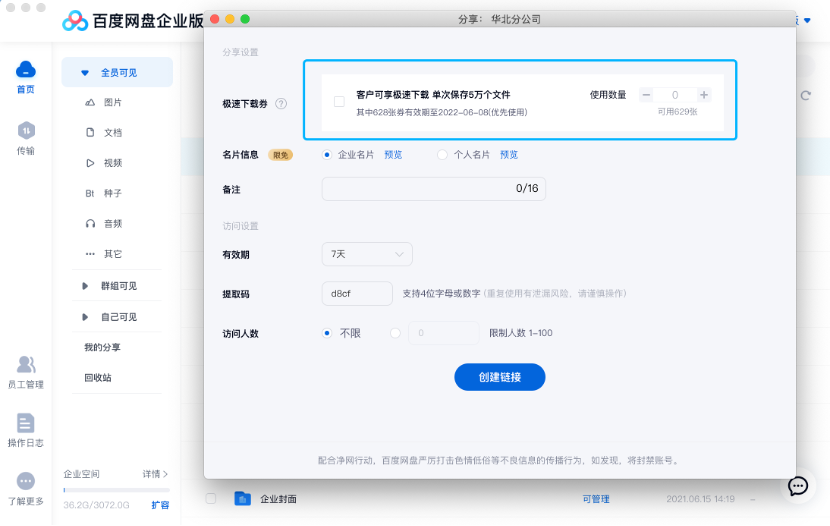Click the coupon quantity value field
The image size is (830, 526).
tap(675, 95)
